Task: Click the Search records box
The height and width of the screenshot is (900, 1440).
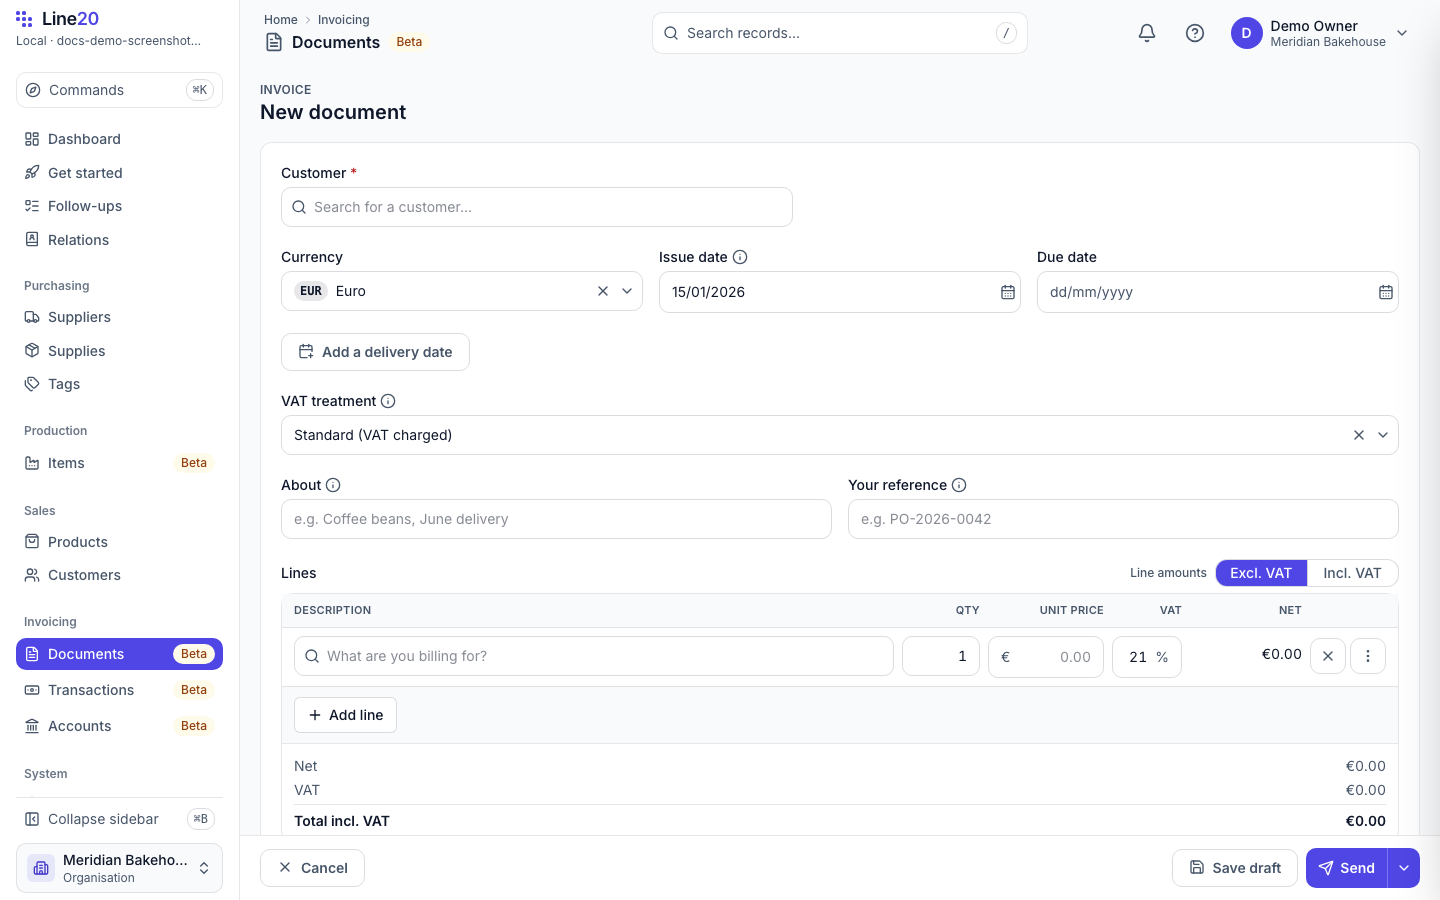Action: (x=840, y=33)
